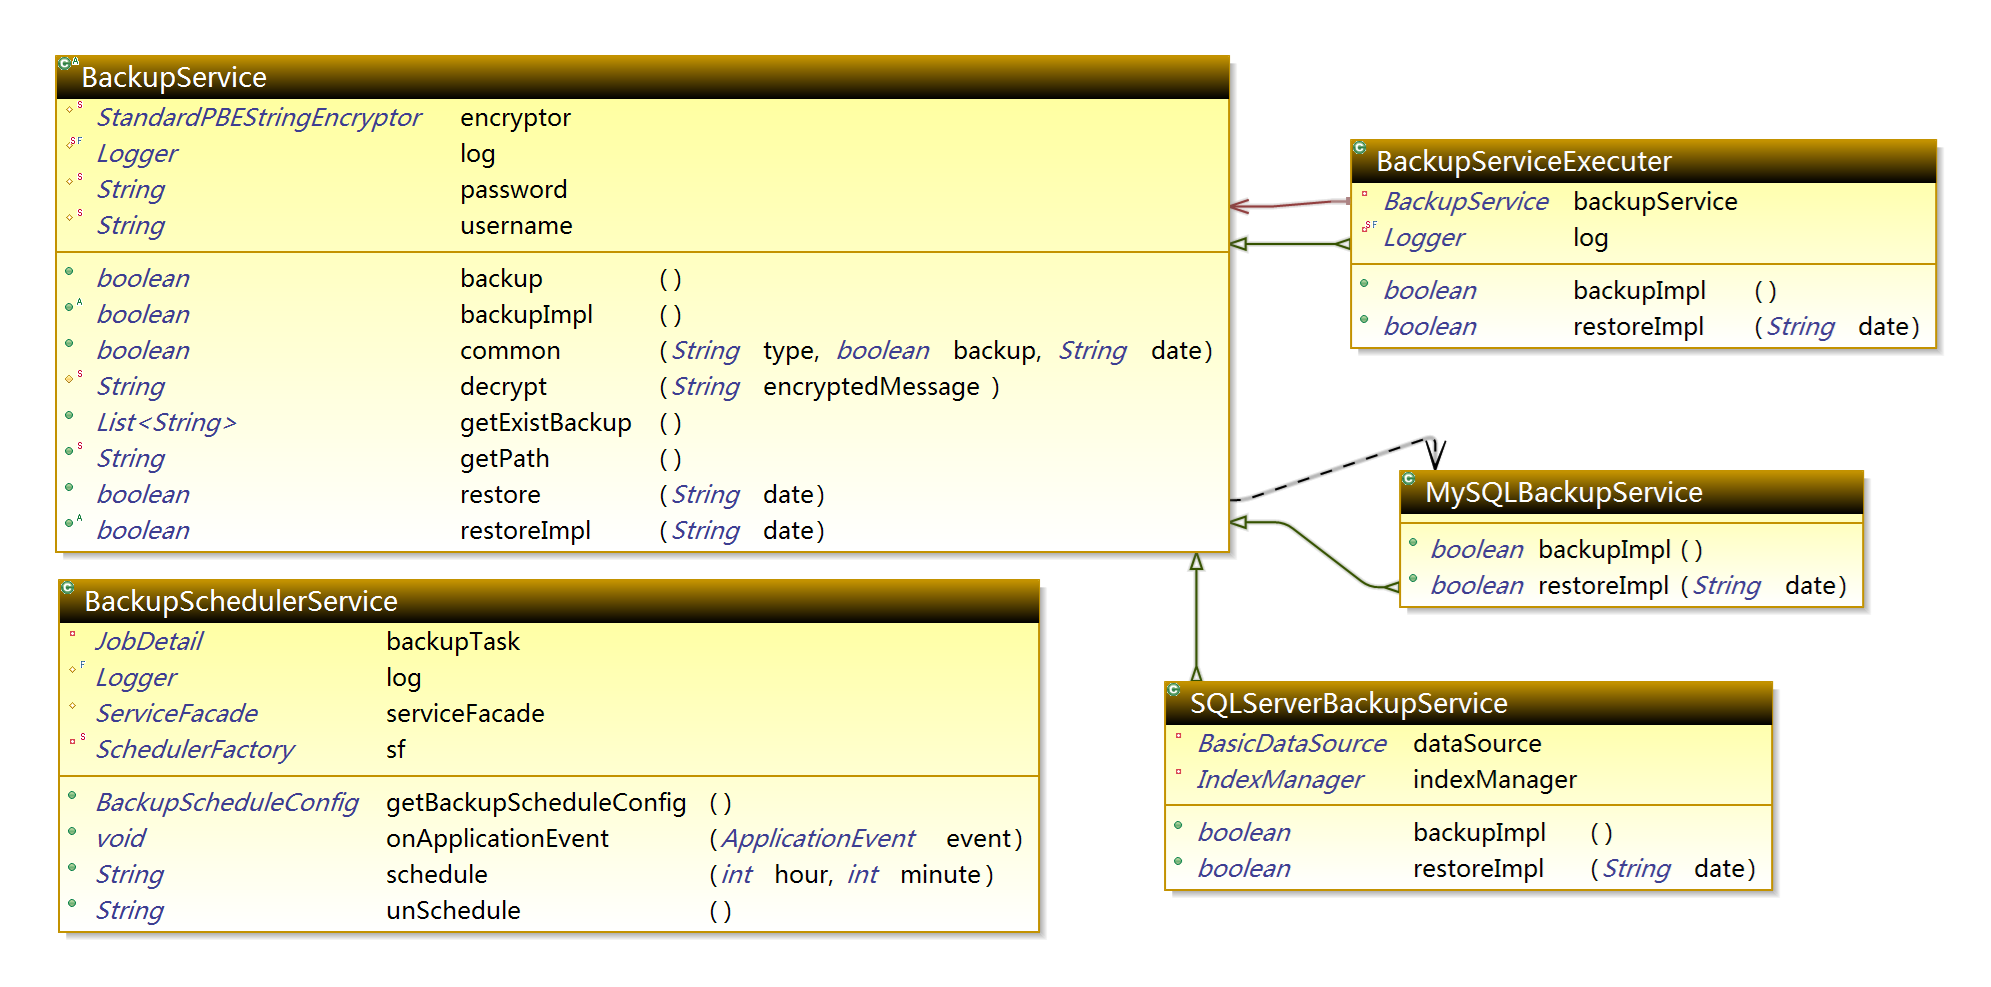The height and width of the screenshot is (987, 1991).
Task: Click the MySQLBackupService class icon
Action: coord(1409,479)
